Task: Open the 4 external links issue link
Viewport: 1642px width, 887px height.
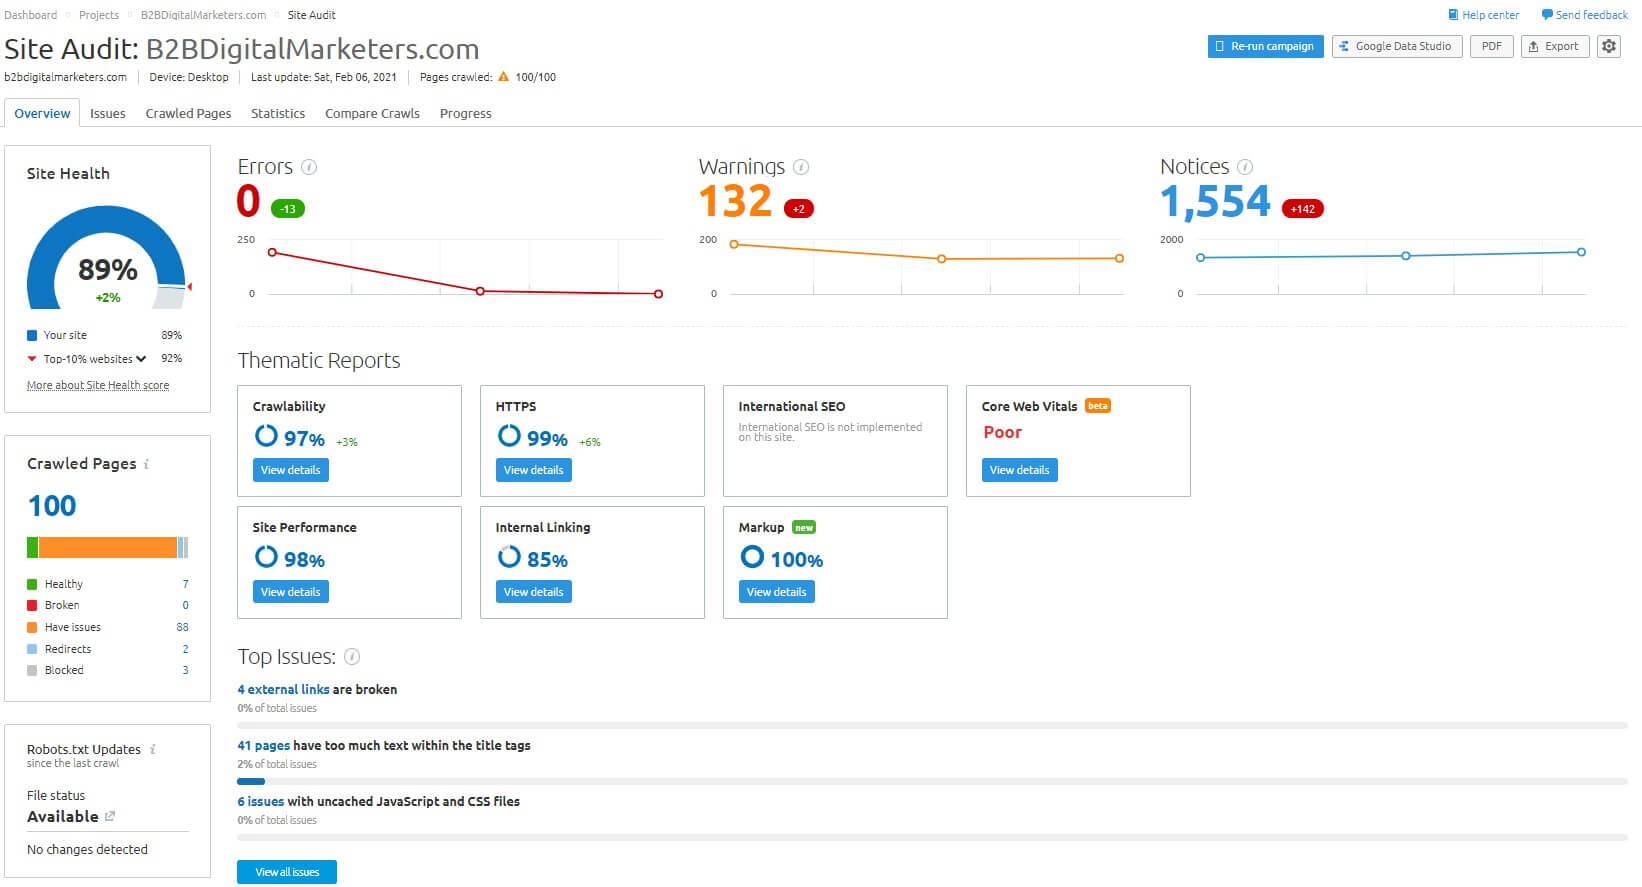Action: pos(283,689)
